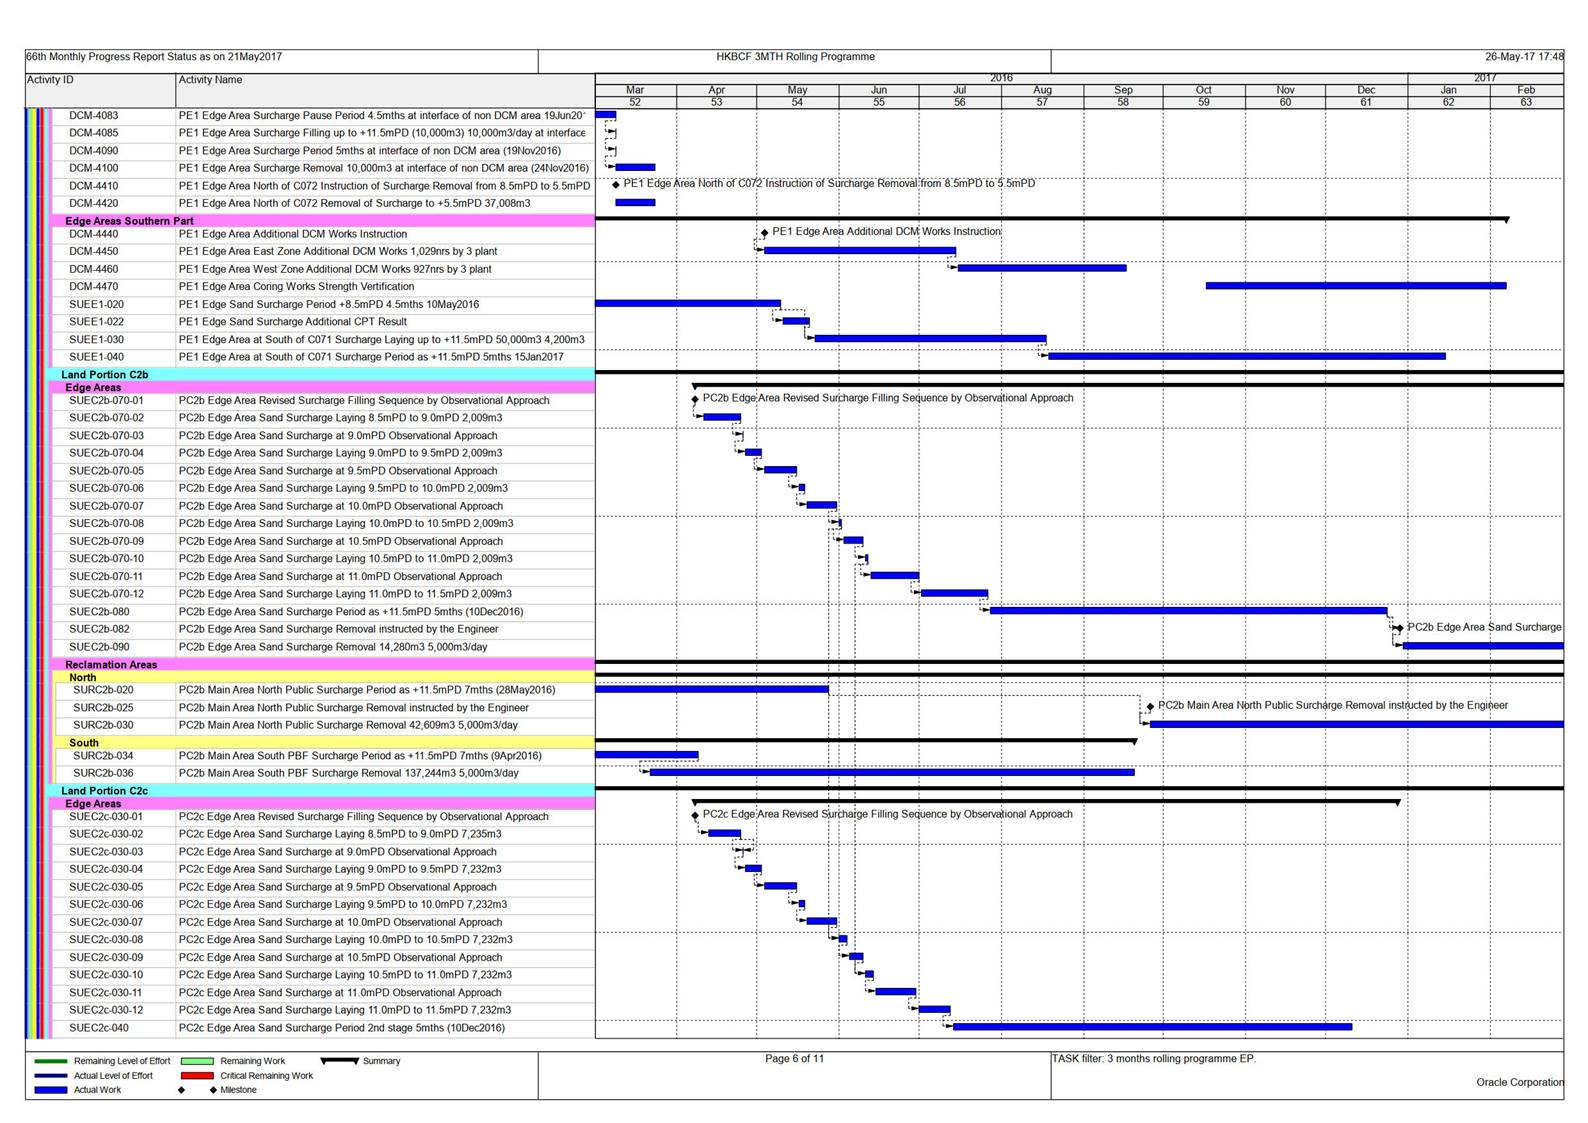Select the DCM-4470 coring works Gantt bar
This screenshot has width=1588, height=1123.
tap(1356, 286)
